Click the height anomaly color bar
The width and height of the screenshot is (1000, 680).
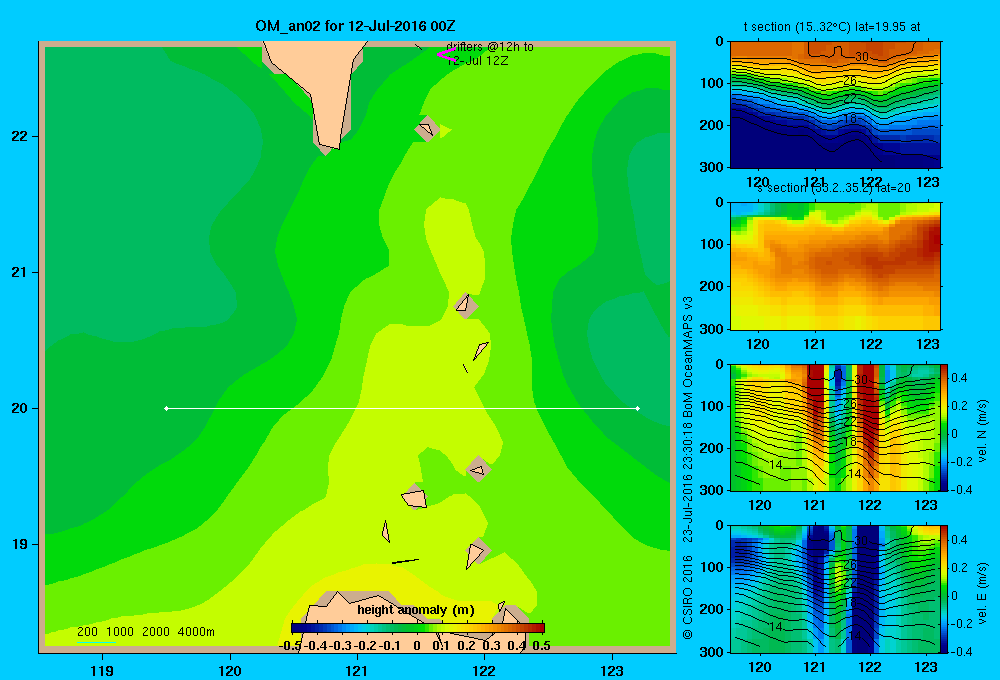(x=418, y=628)
